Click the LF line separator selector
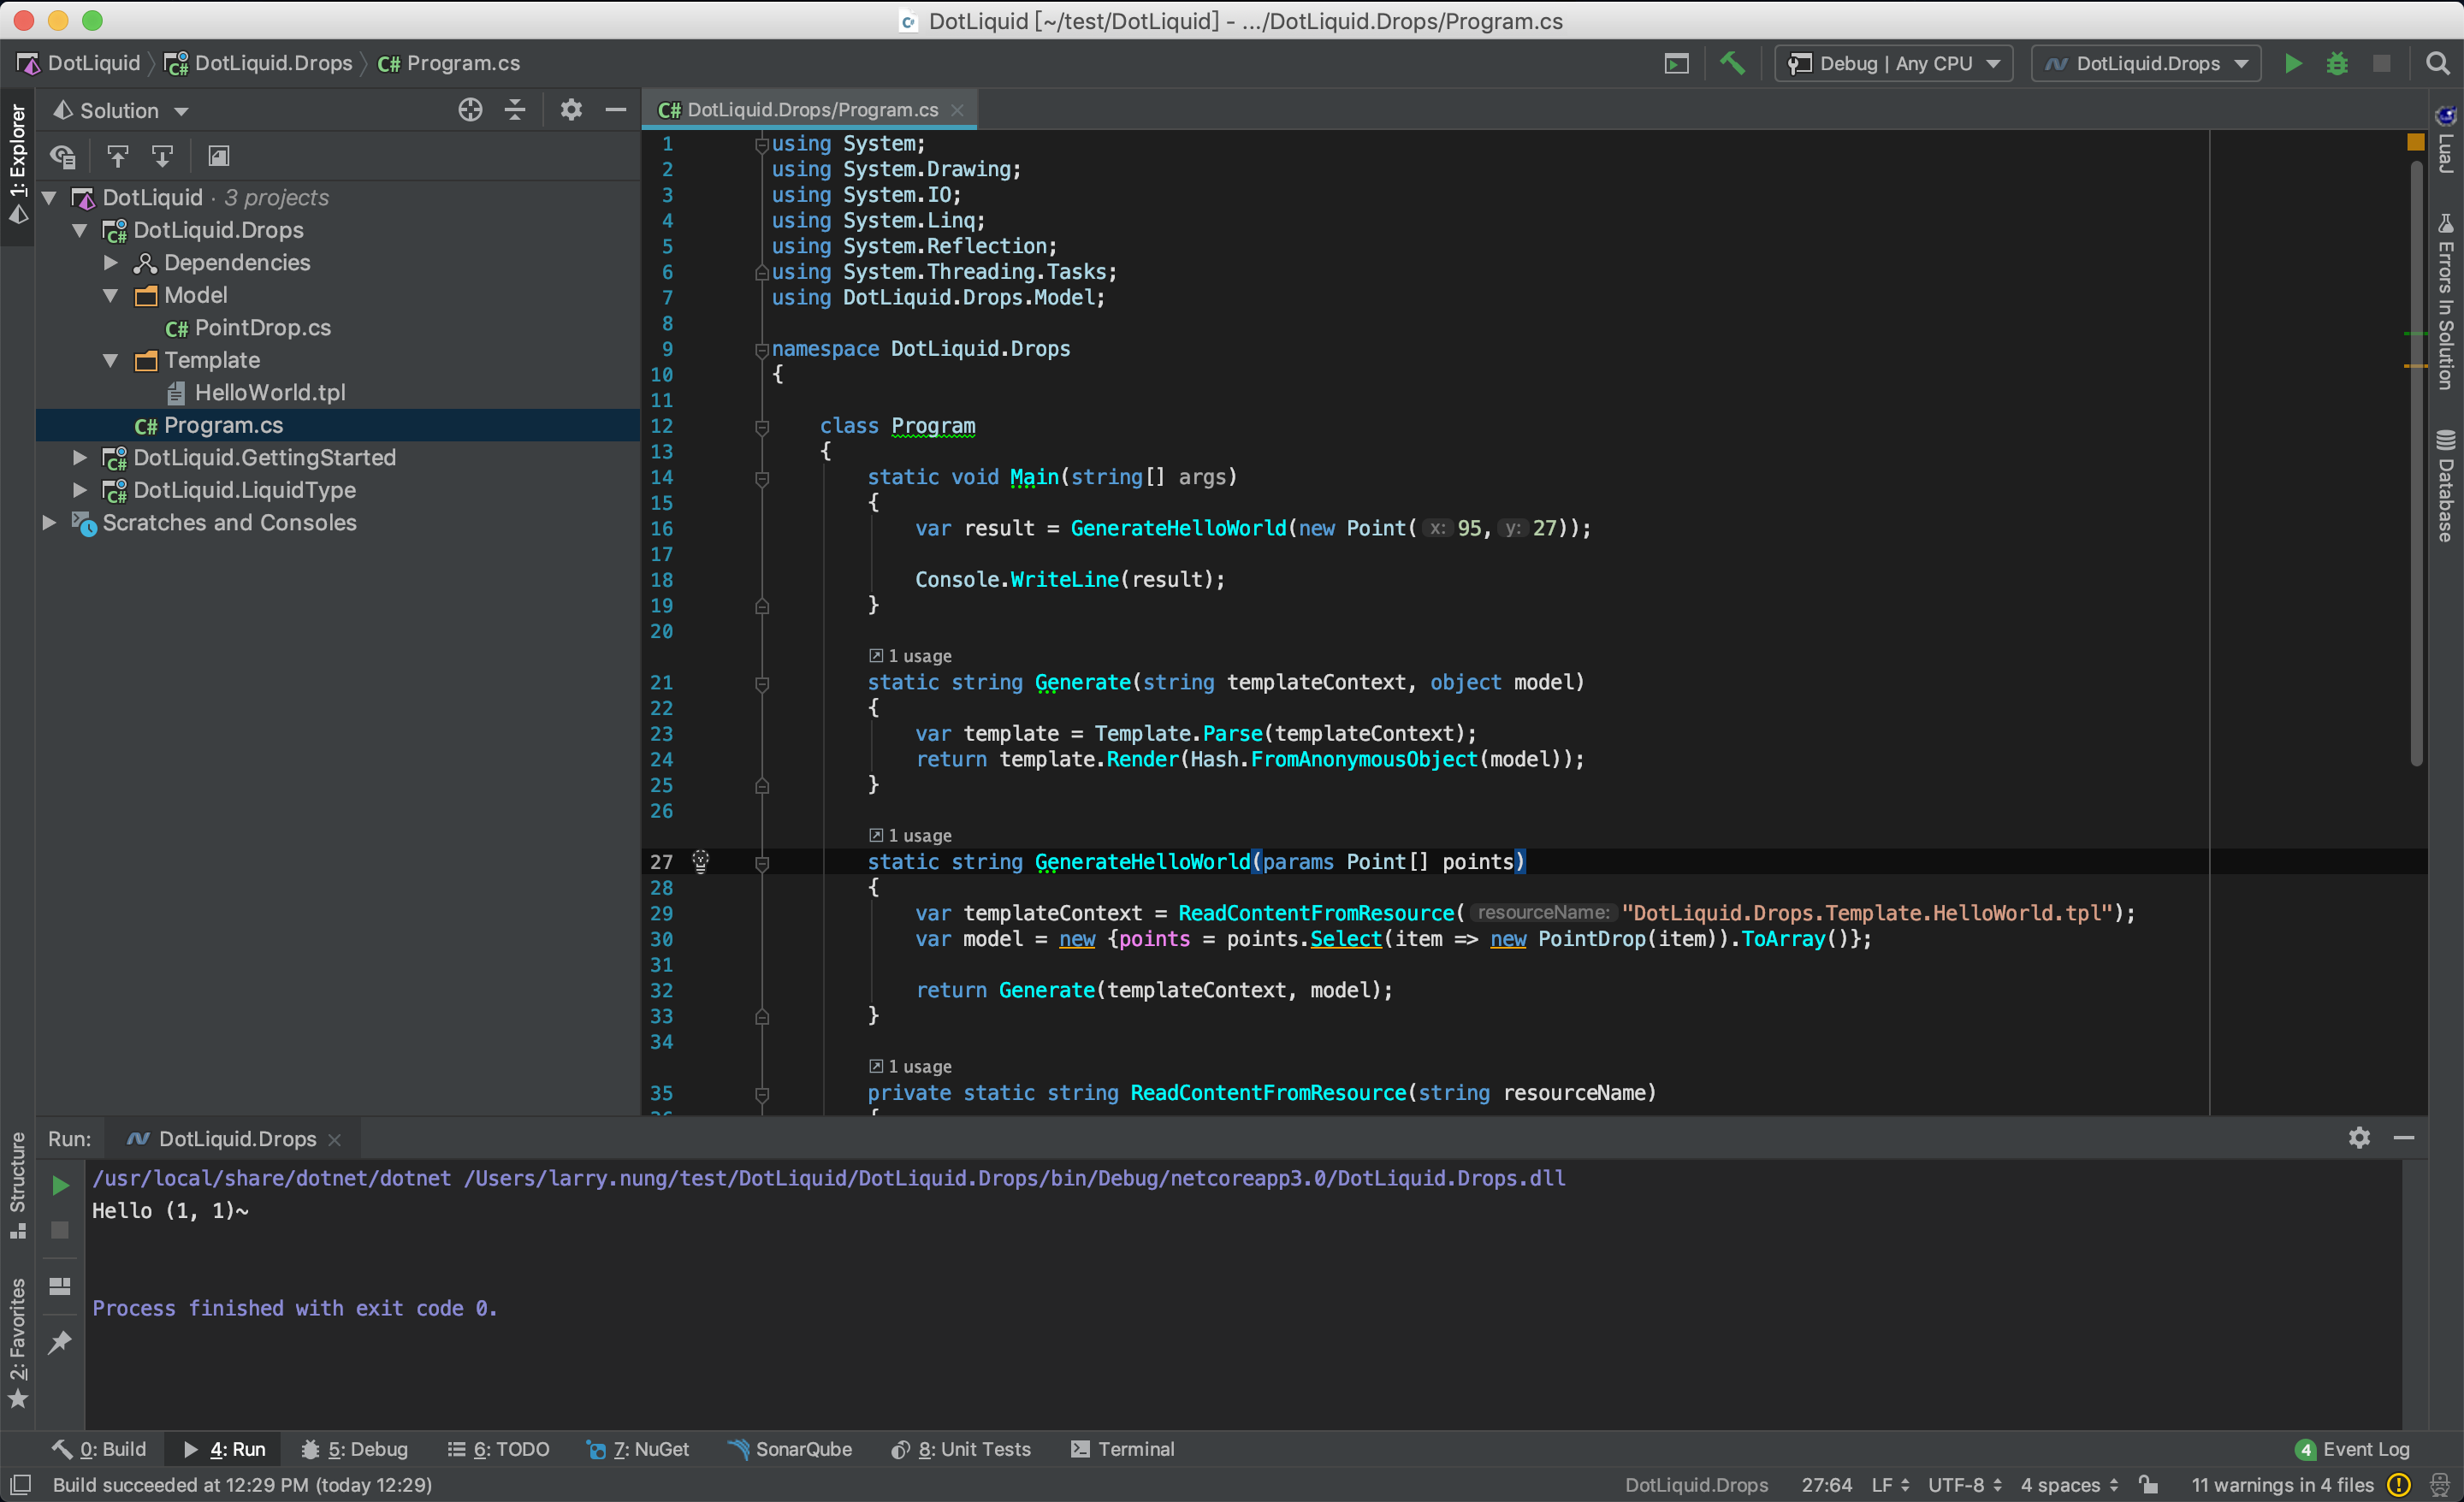The height and width of the screenshot is (1502, 2464). (1890, 1485)
